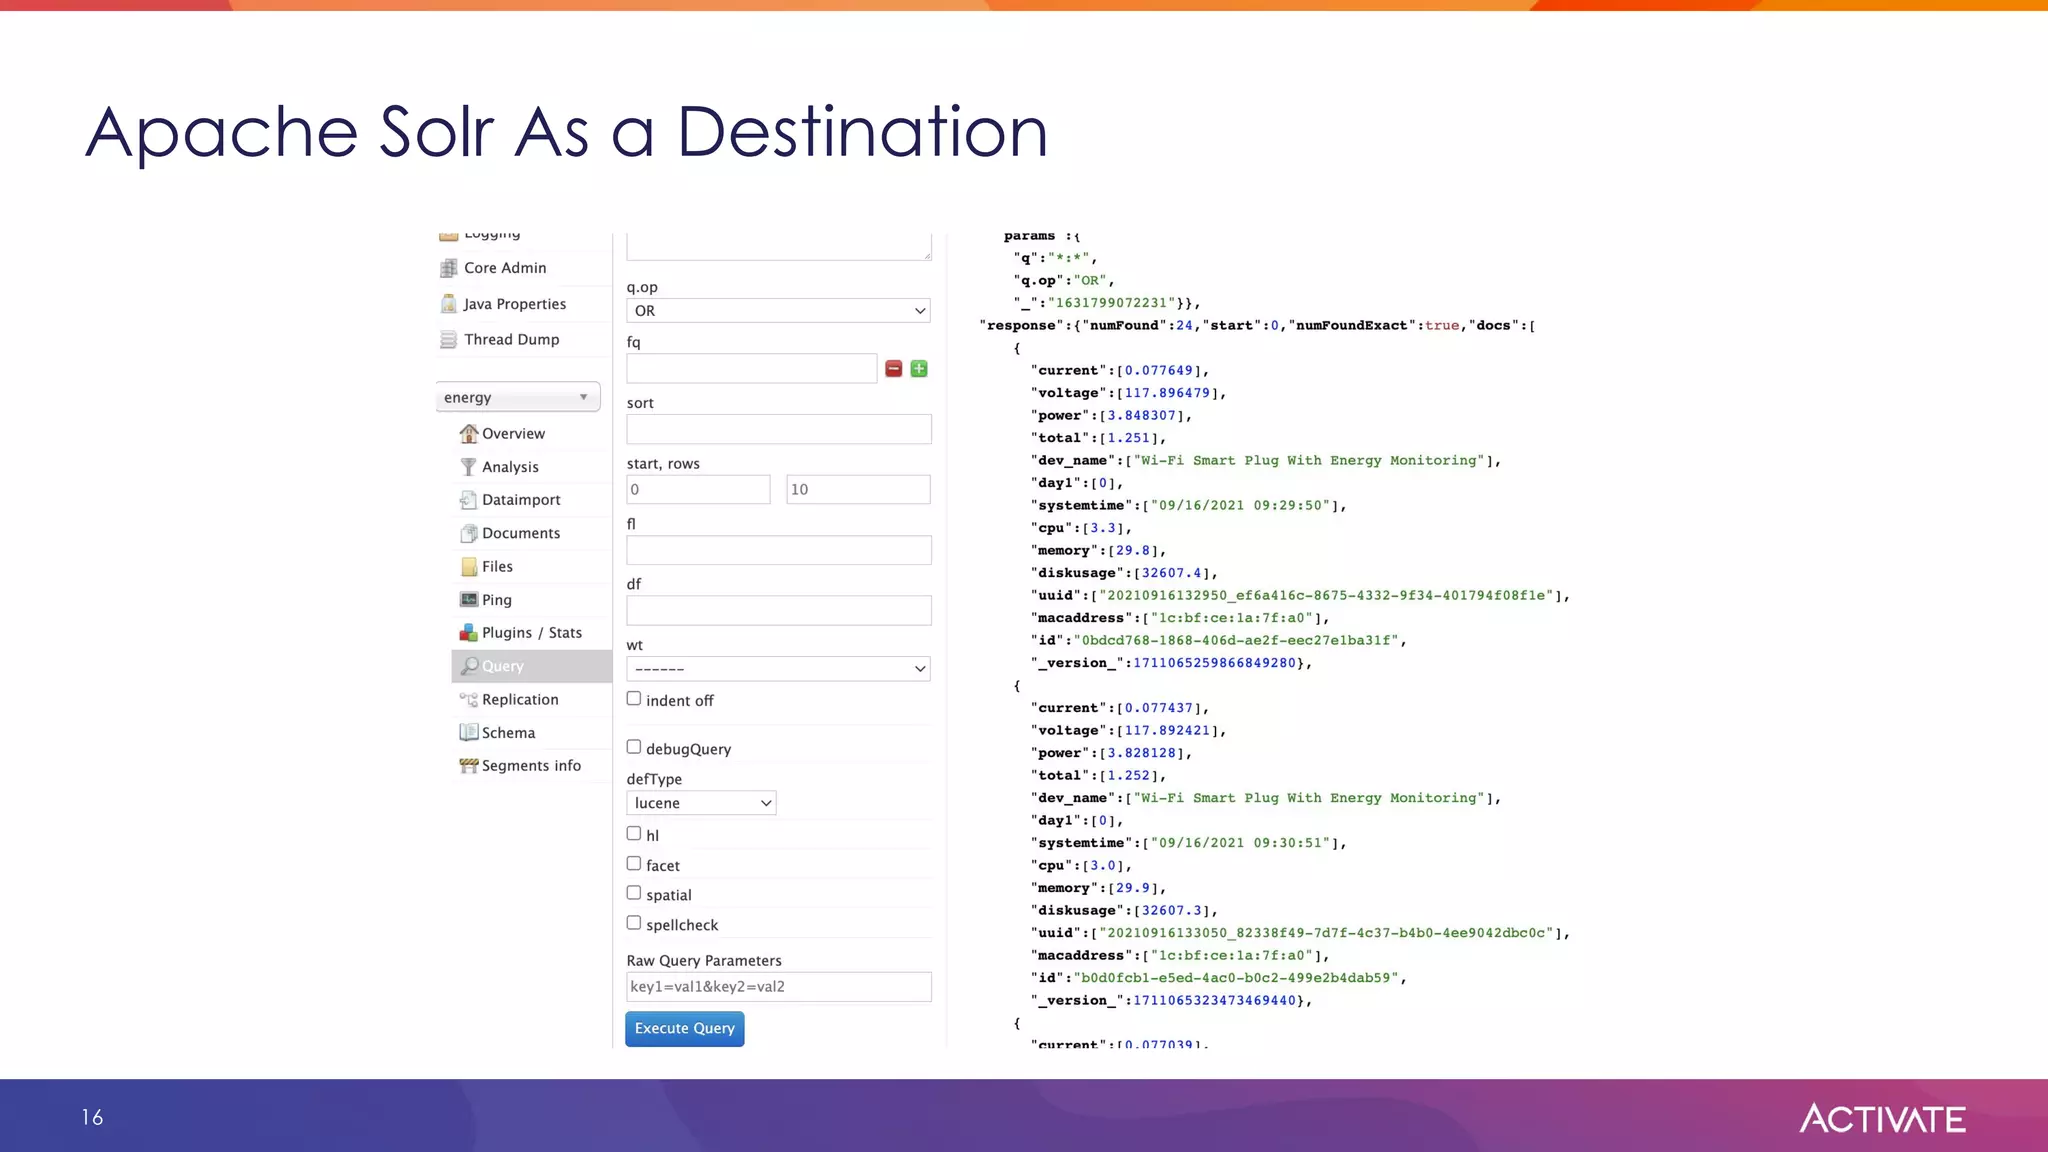Enable the indent off checkbox
The height and width of the screenshot is (1152, 2048).
pos(634,699)
